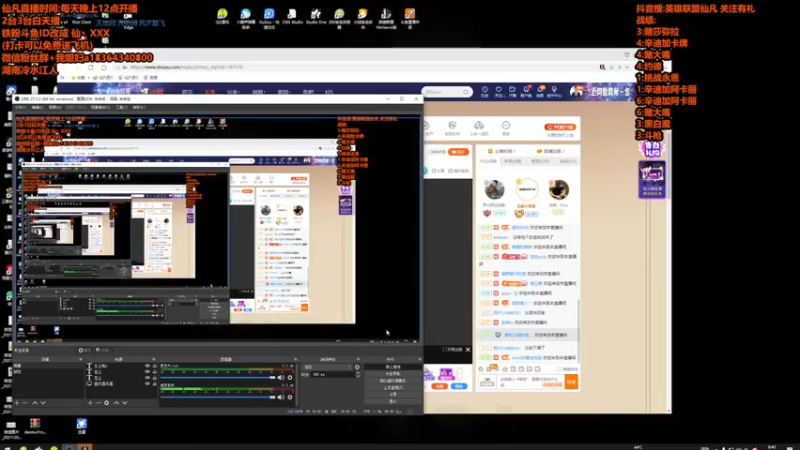Open Douyu watch history clock icon
Viewport: 800px width, 450px height.
point(485,91)
